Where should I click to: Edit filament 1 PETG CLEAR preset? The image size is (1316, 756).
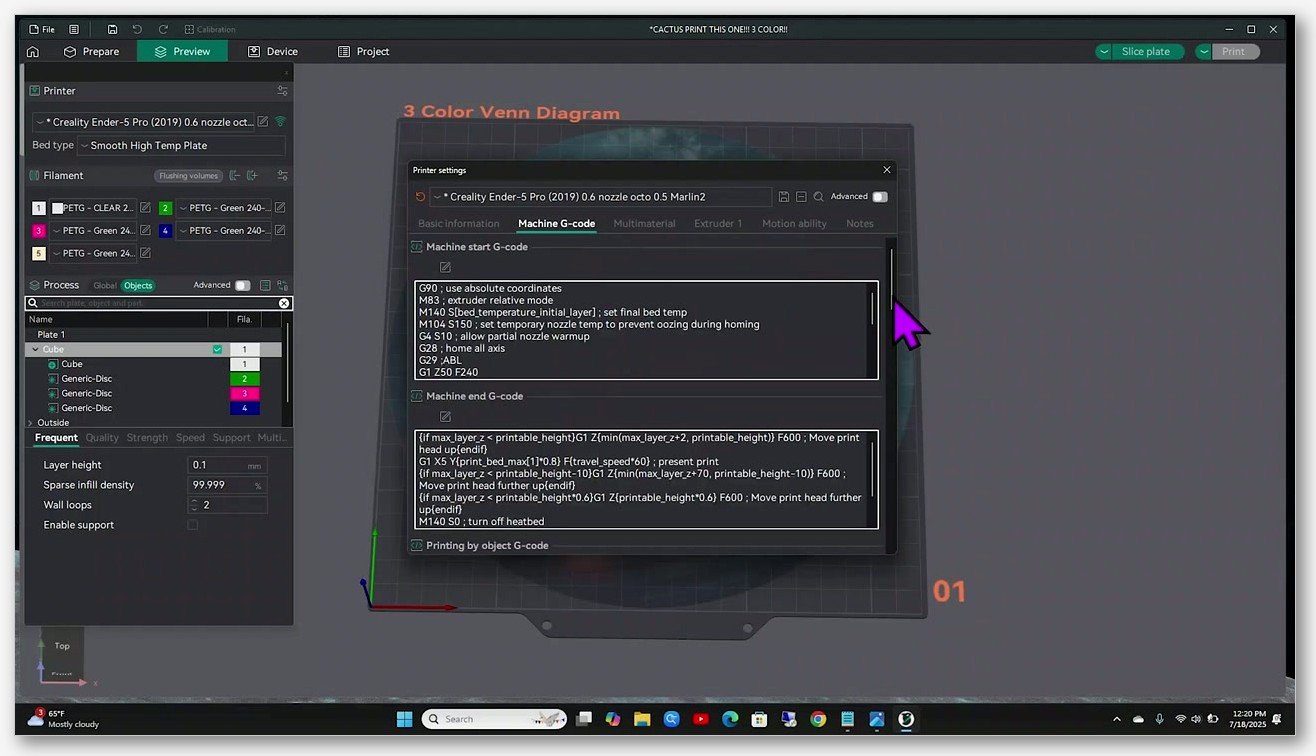click(x=145, y=208)
